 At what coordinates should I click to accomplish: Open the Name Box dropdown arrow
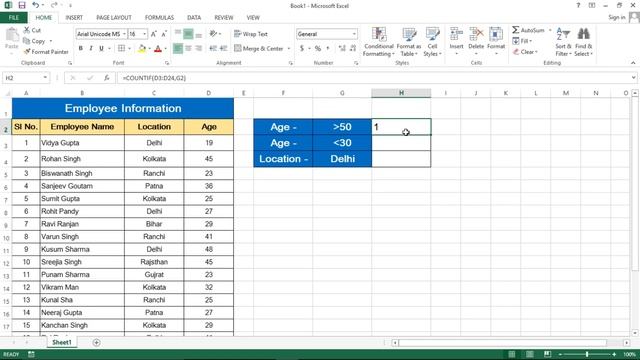click(45, 78)
